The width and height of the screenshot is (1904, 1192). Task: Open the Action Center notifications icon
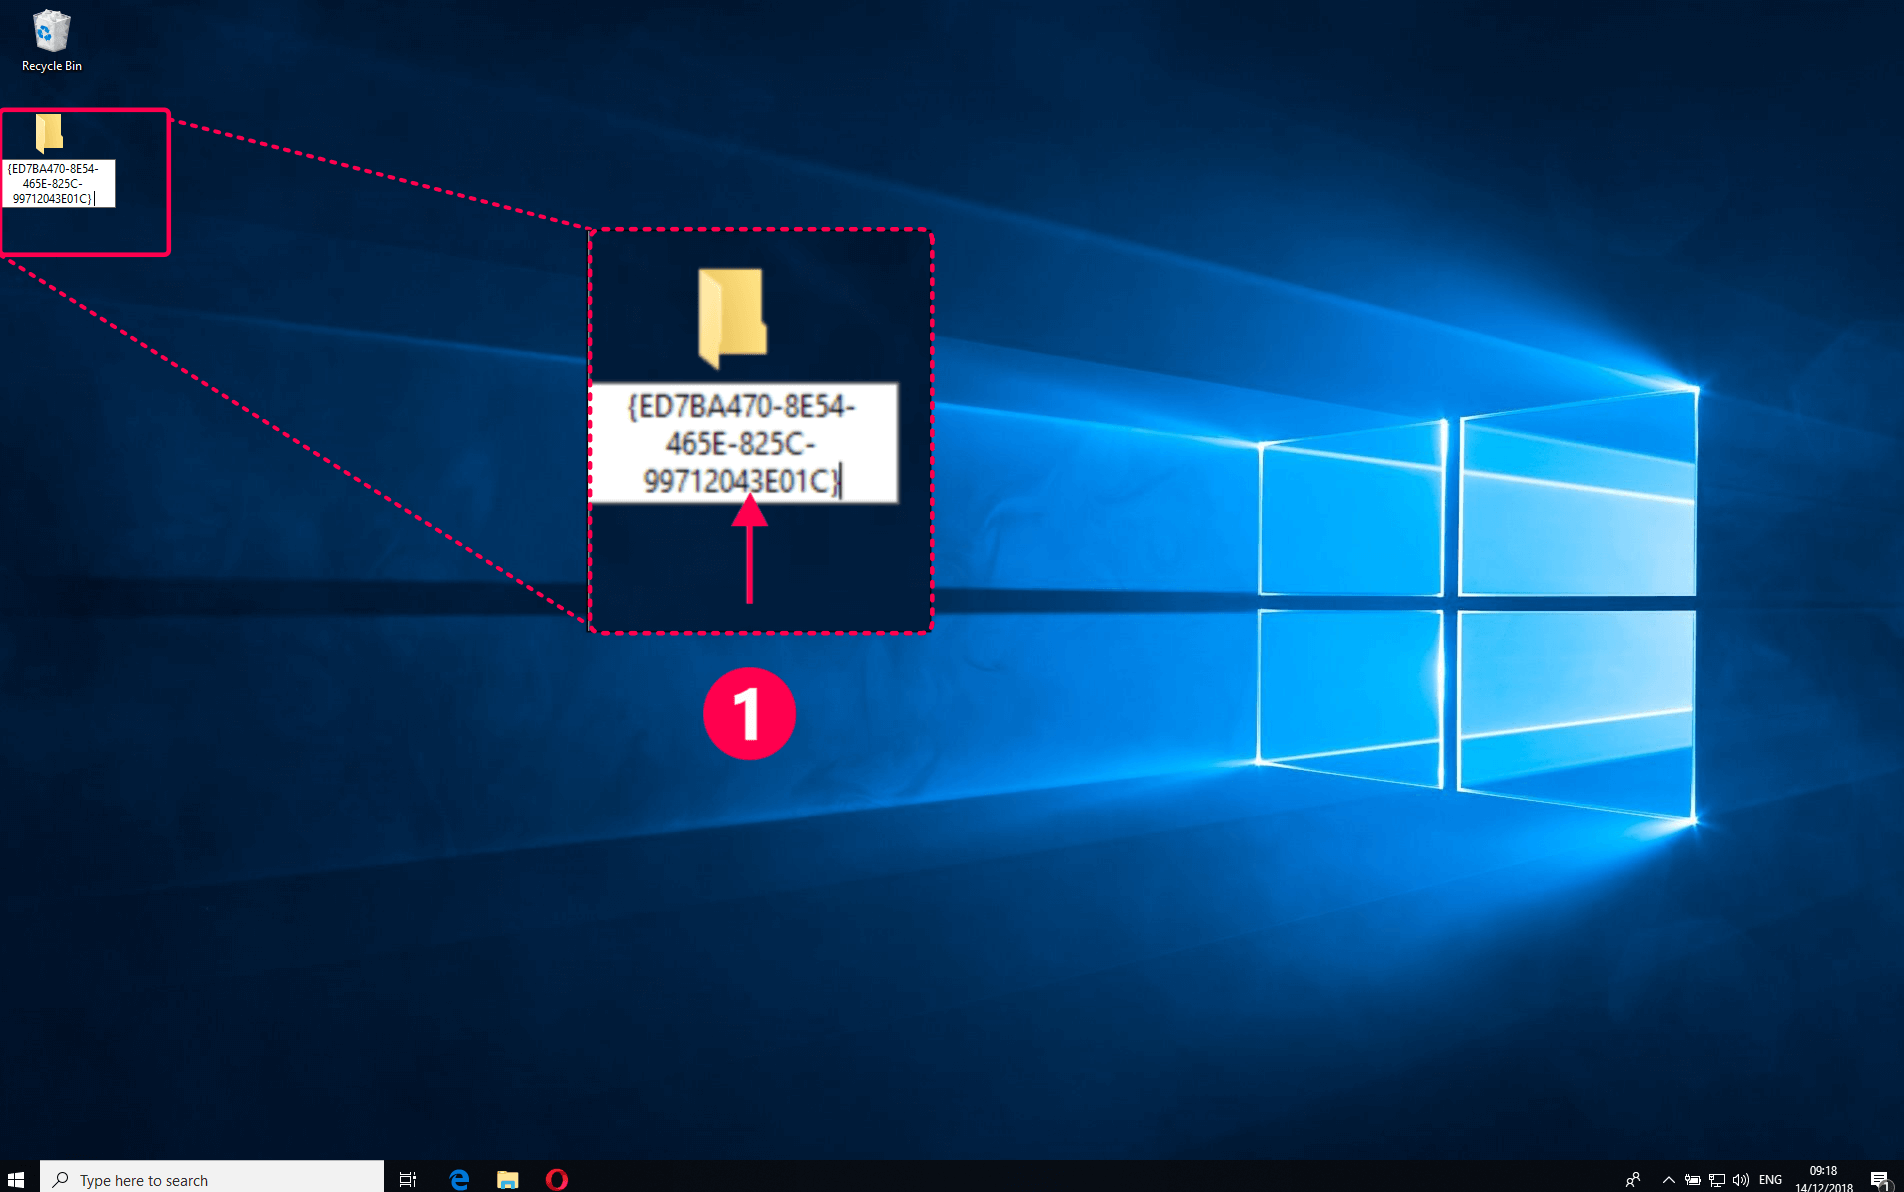1879,1180
